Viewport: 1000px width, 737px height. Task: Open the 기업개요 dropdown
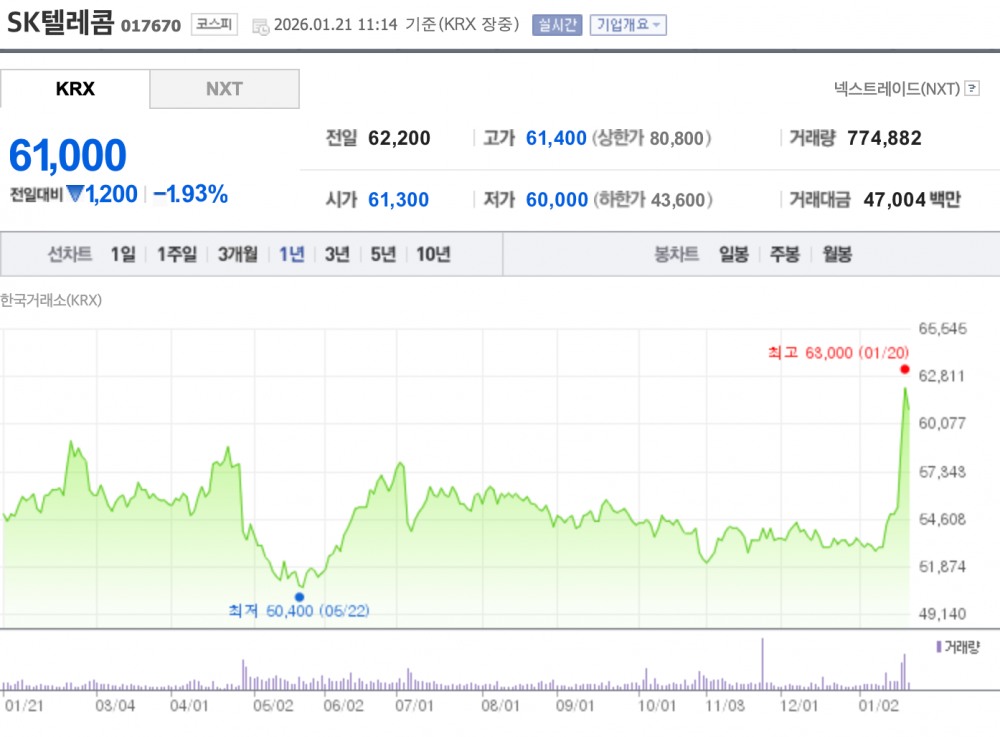628,25
